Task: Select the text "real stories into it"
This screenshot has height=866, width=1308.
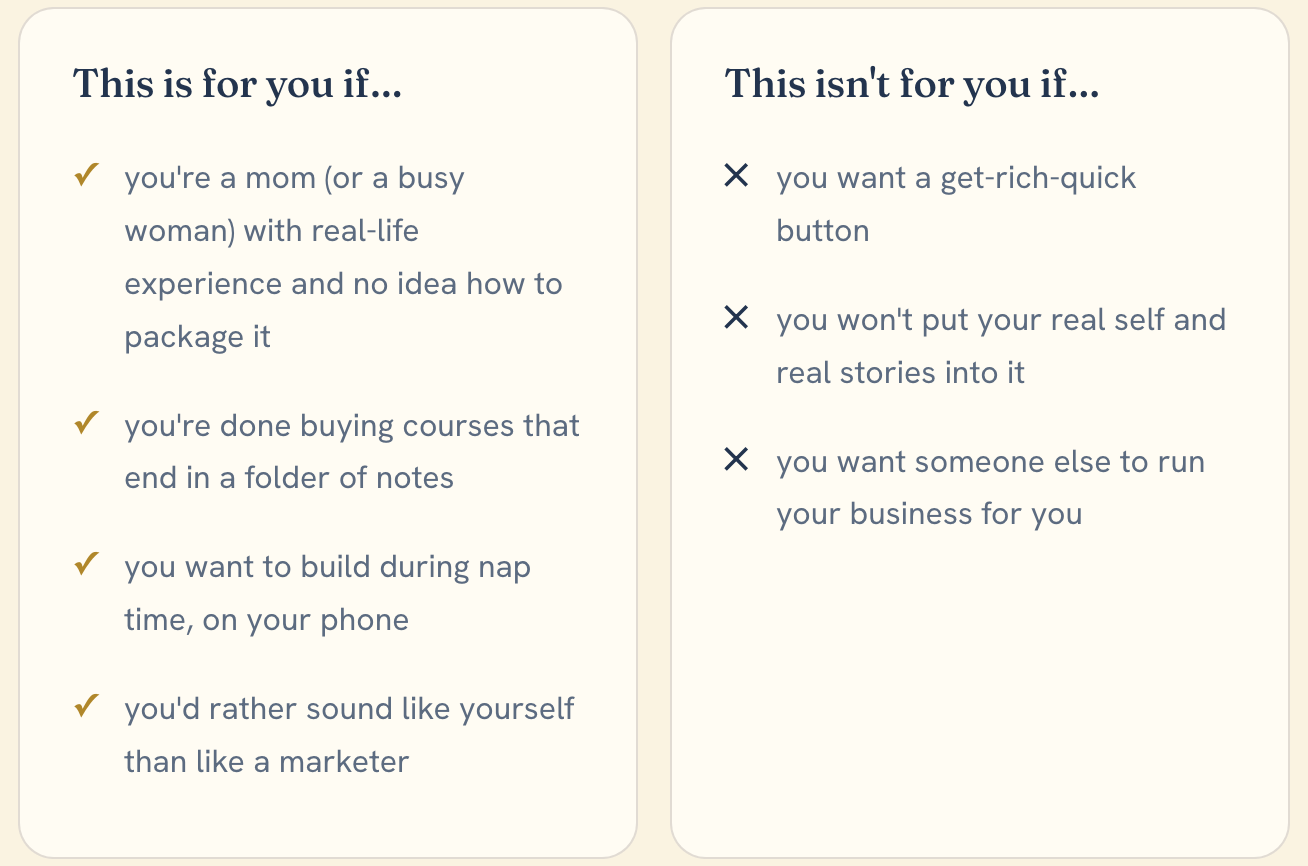Action: coord(901,373)
